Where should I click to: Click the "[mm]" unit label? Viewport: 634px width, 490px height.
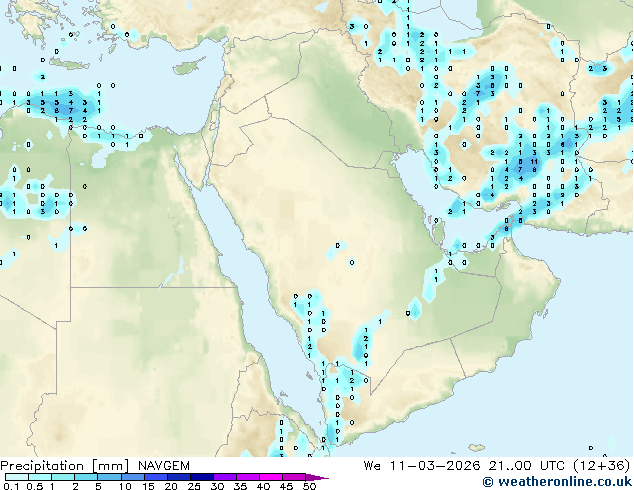coord(110,466)
